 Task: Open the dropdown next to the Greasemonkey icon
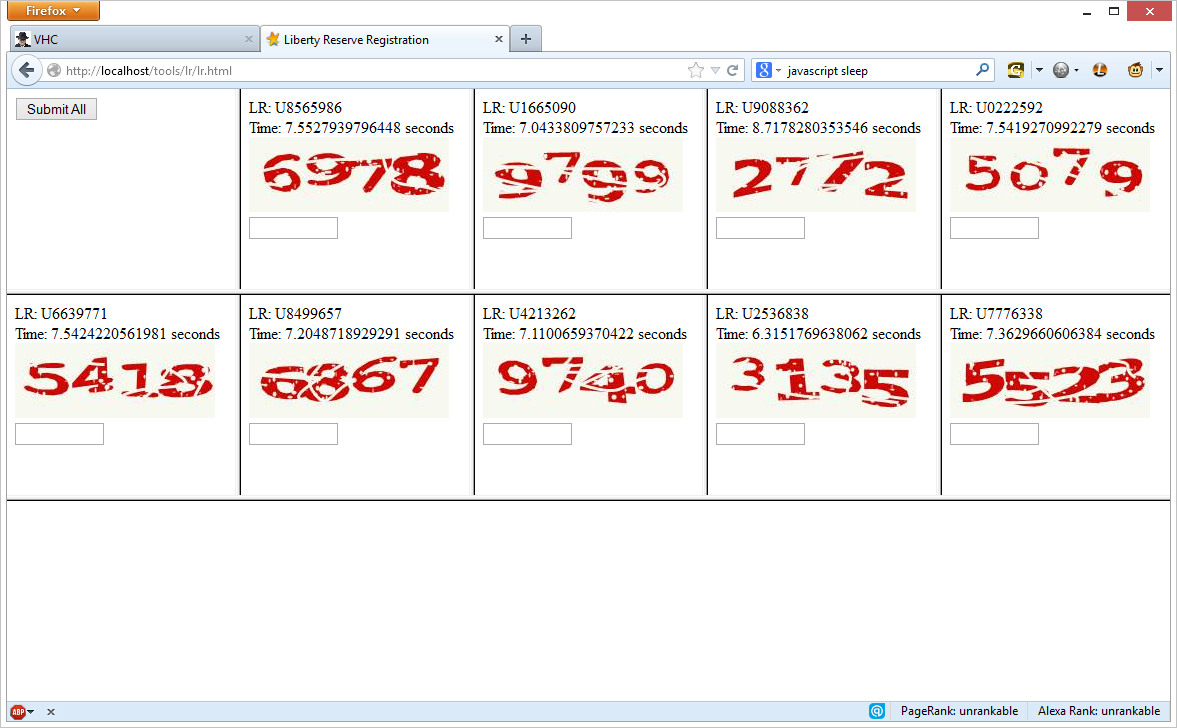(x=1159, y=71)
